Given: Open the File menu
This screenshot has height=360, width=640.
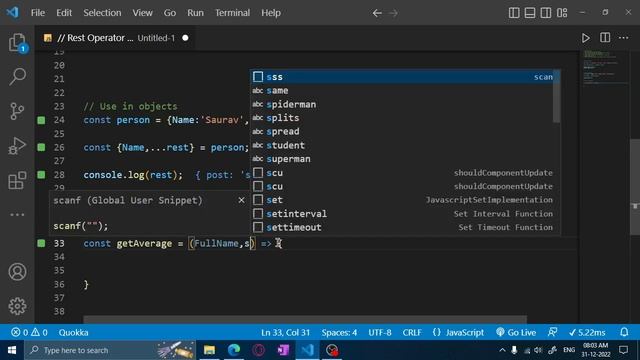Looking at the screenshot, I should 38,13.
